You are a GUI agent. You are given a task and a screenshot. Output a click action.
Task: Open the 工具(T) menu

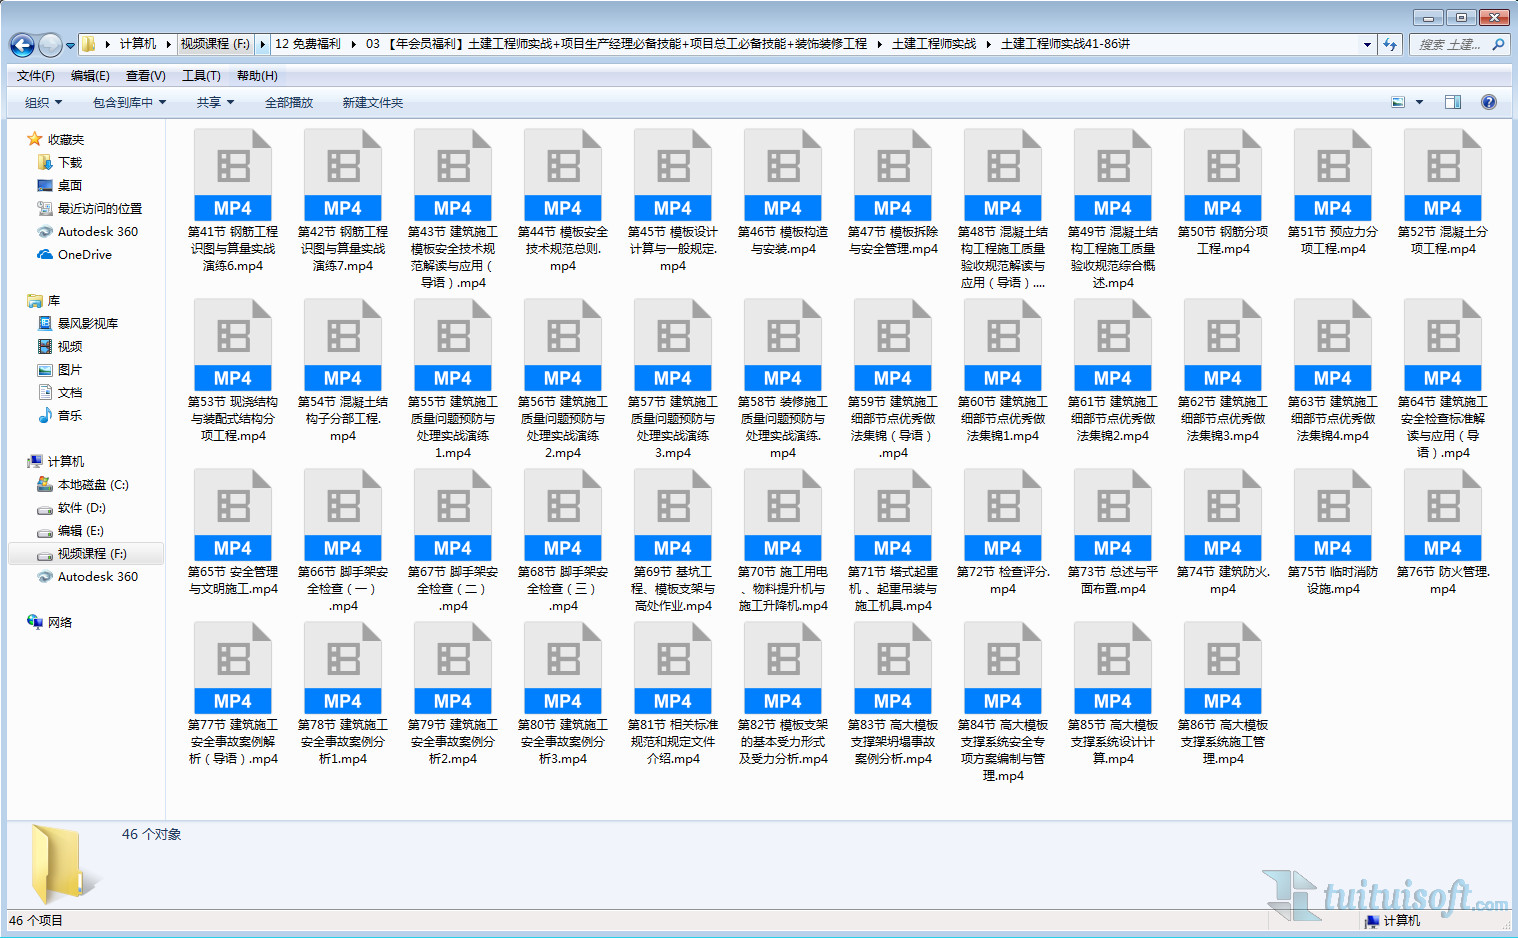[x=200, y=76]
